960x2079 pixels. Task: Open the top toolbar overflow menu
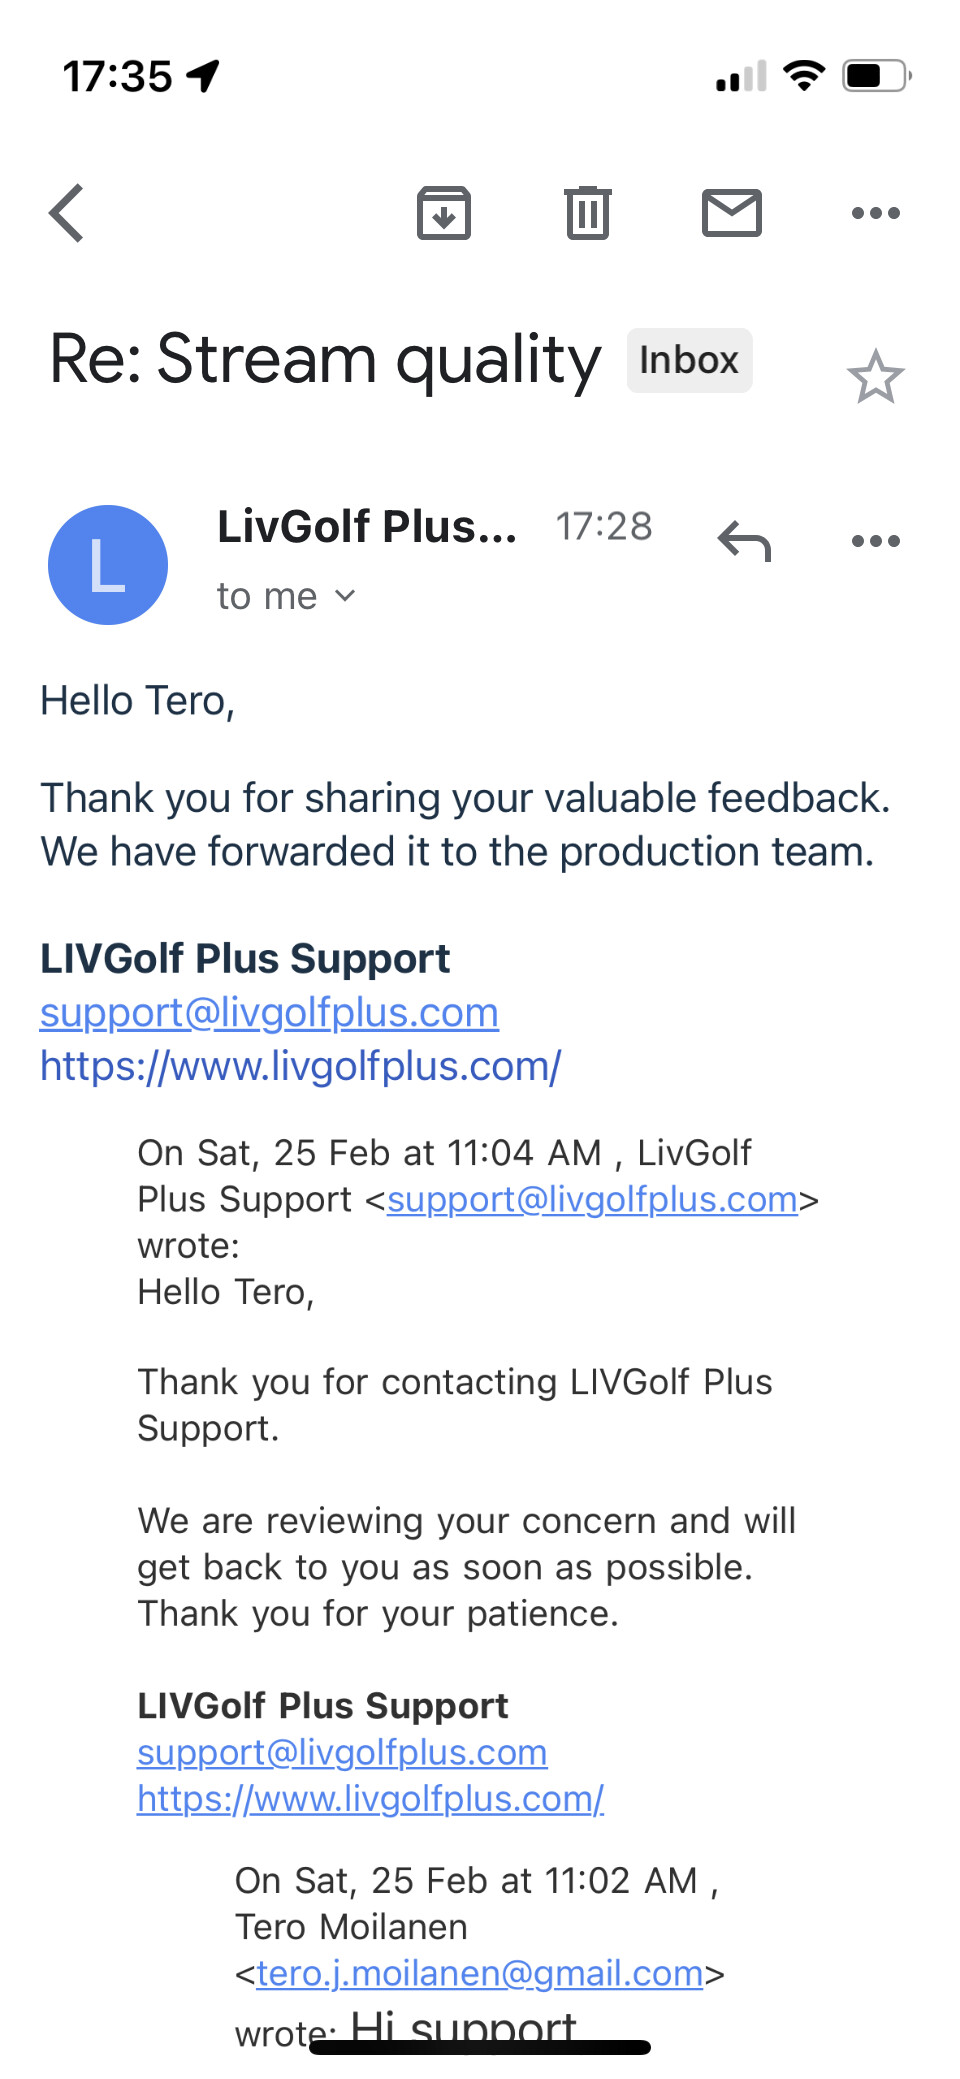876,213
